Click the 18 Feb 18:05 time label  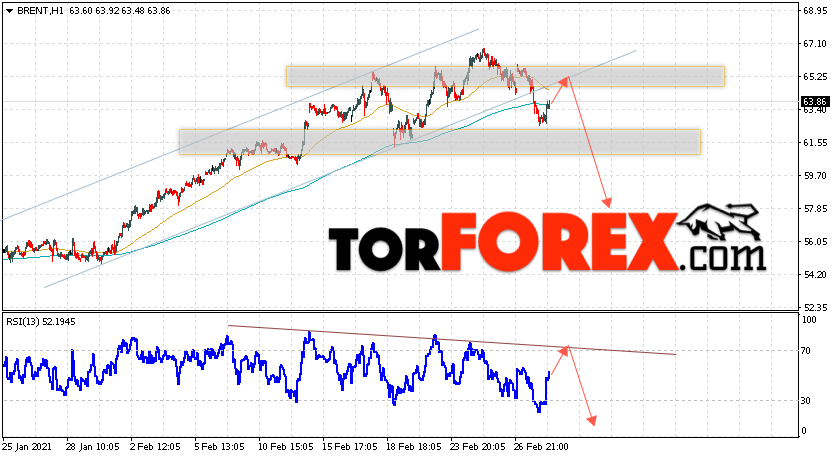pos(414,447)
